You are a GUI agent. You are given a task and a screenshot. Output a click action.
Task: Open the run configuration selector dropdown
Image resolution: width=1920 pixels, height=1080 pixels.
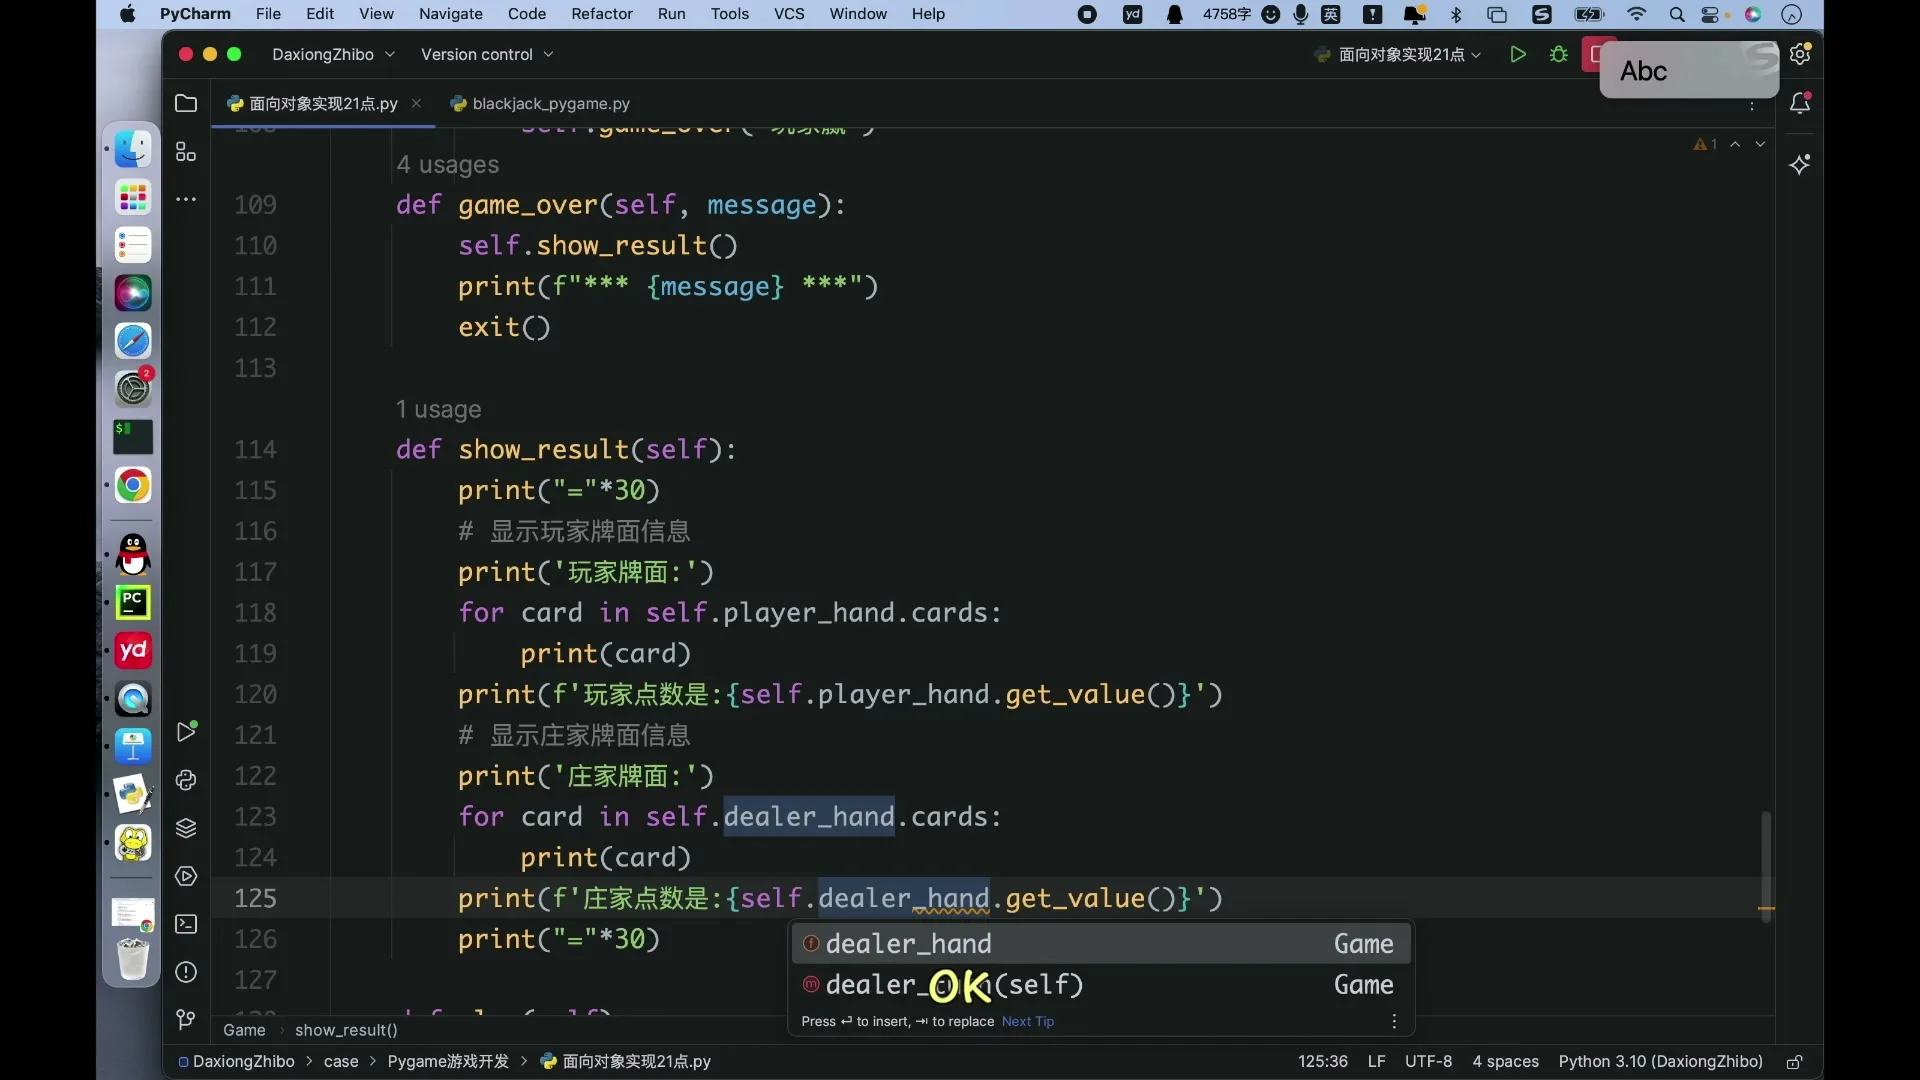[1398, 54]
